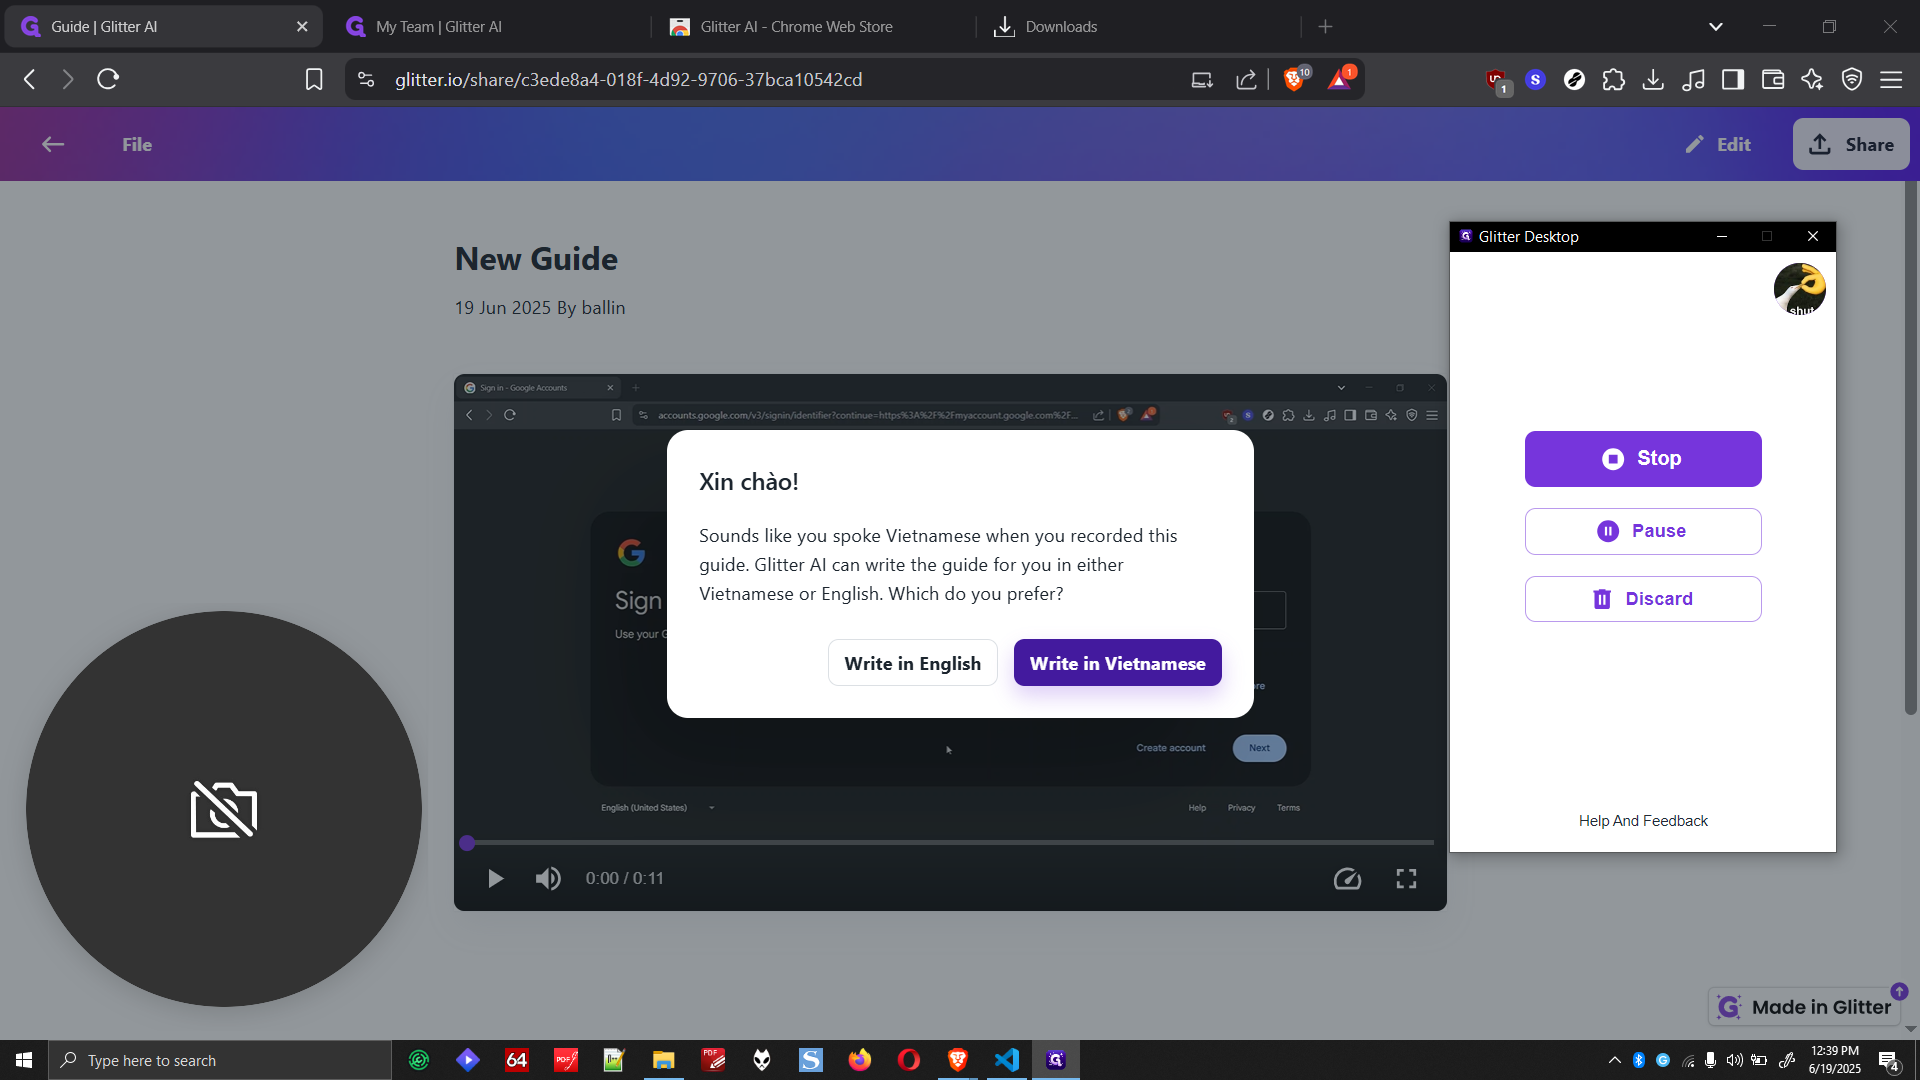Open a new browser tab
This screenshot has height=1080, width=1920.
point(1325,27)
